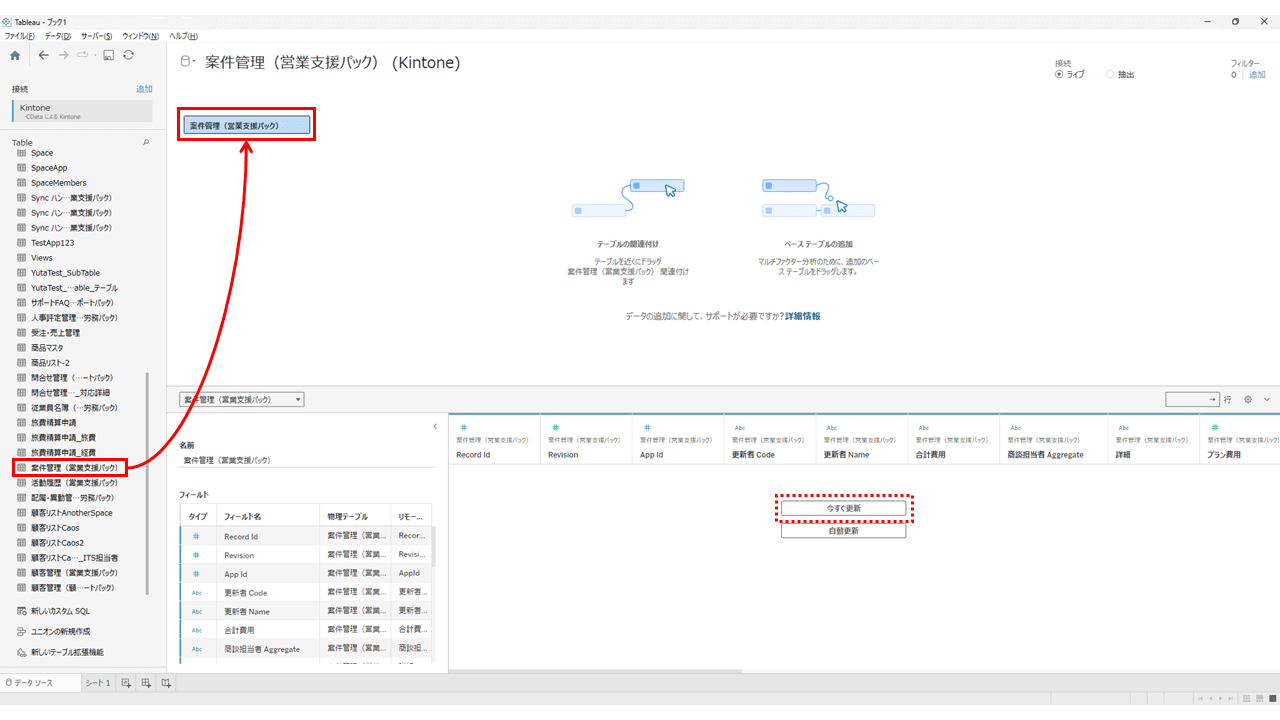Click the 追加 link under フィルター
Viewport: 1280px width, 720px height.
point(1257,75)
